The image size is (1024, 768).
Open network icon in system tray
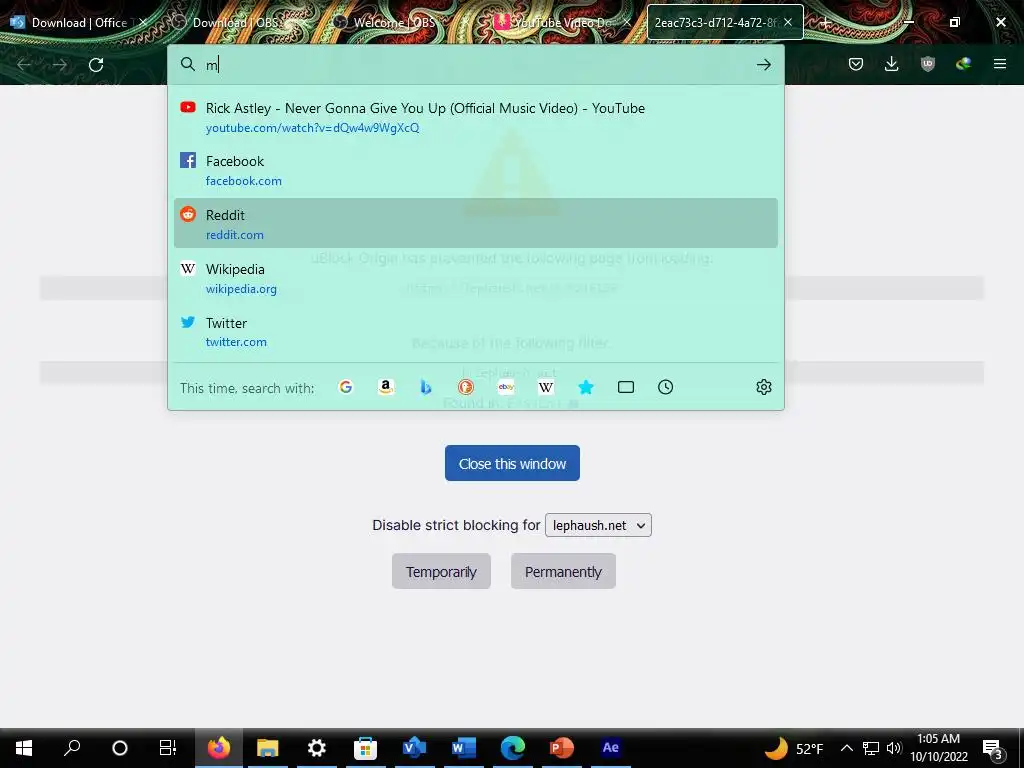point(871,748)
